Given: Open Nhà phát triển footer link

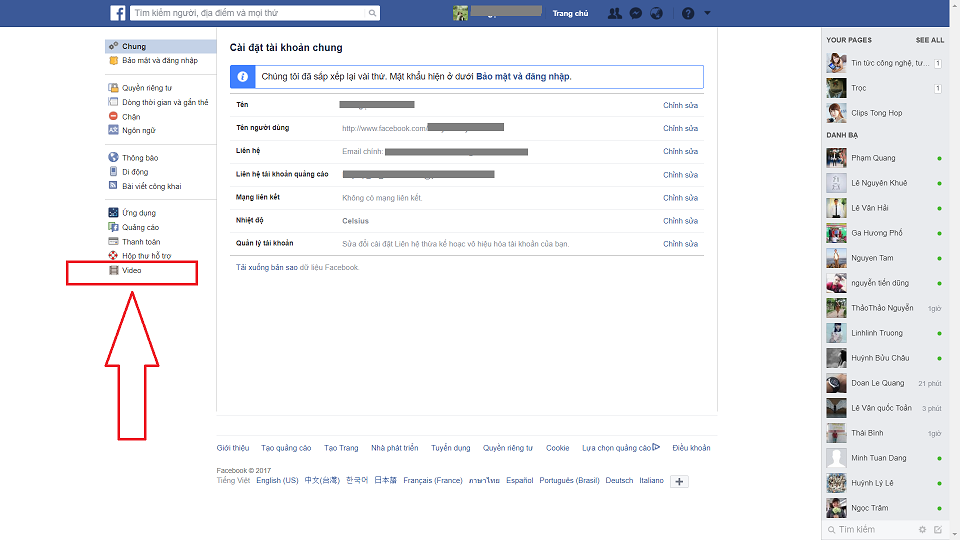Looking at the screenshot, I should pos(394,448).
